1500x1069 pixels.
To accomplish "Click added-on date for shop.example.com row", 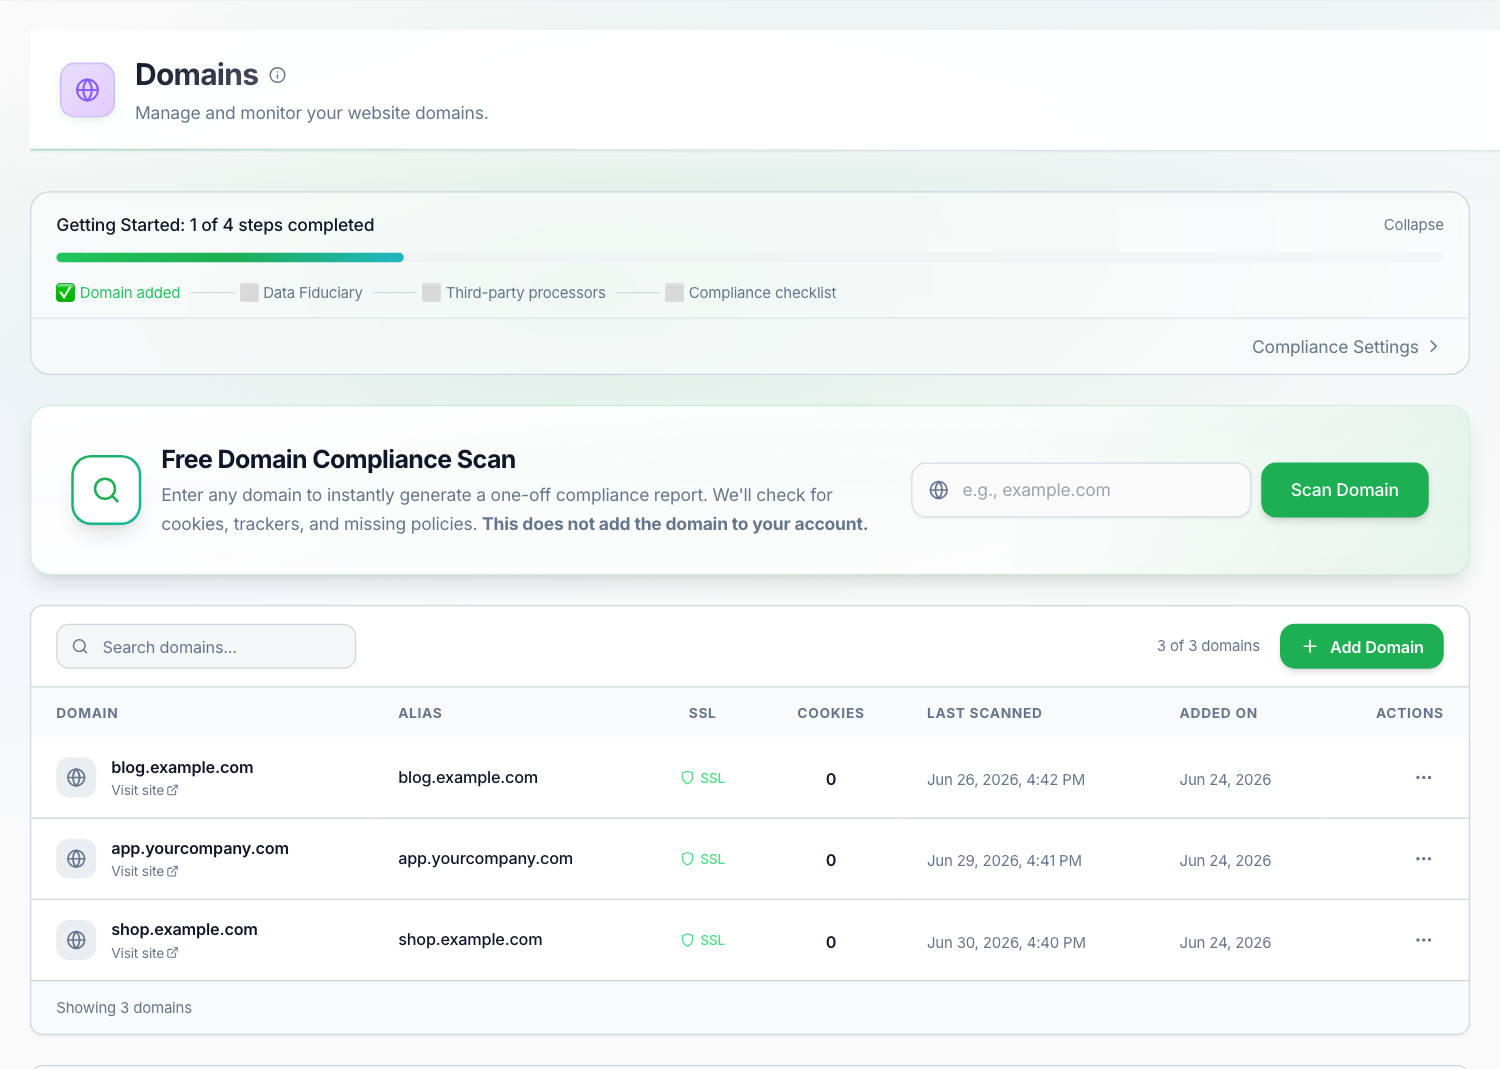I will (1225, 942).
